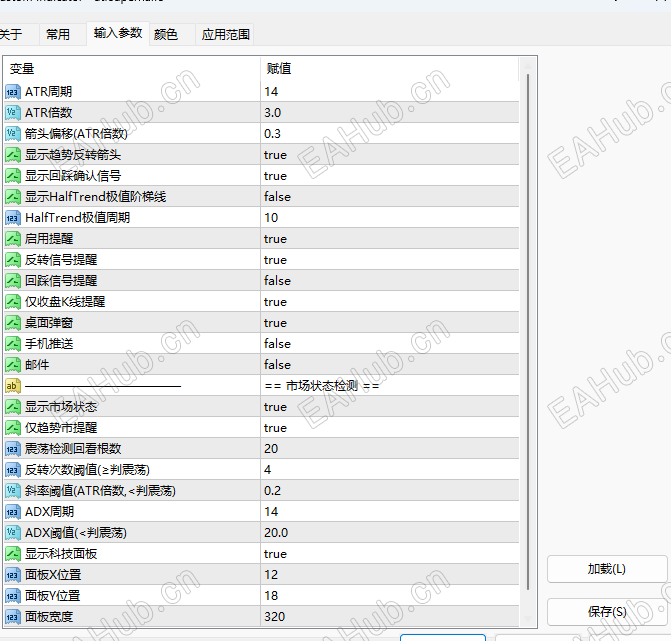Viewport: 671px width, 641px height.
Task: Click the icon next to 箭头偏移(ATR倍数)
Action: (13, 134)
